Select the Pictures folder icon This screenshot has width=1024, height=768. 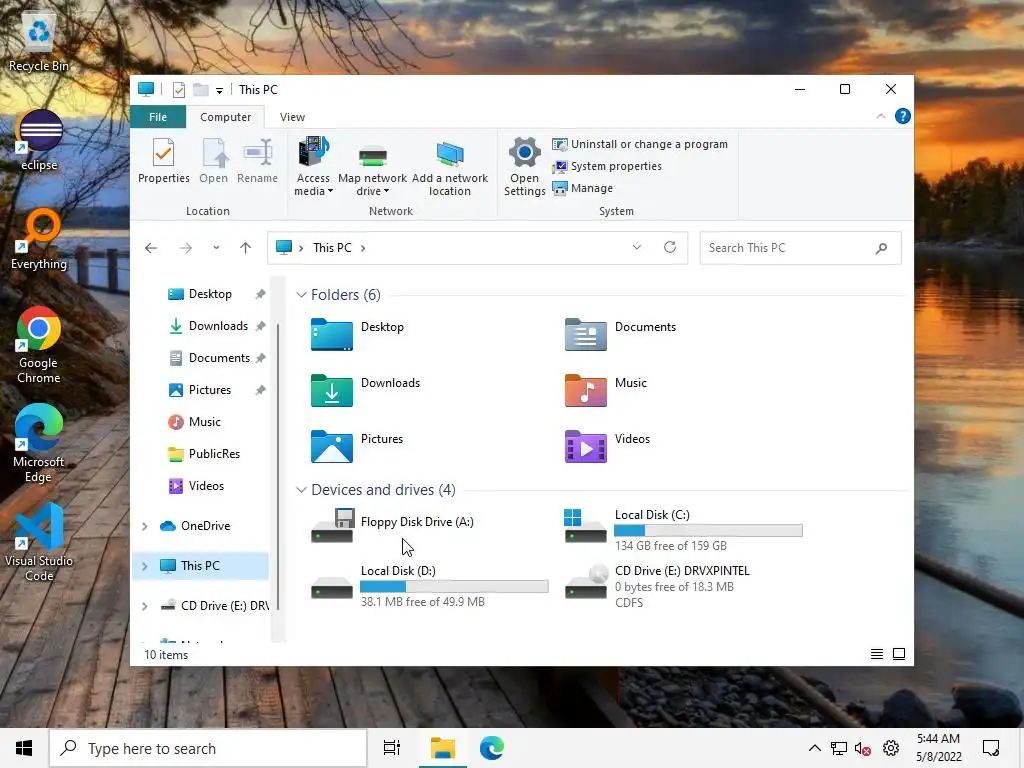332,446
